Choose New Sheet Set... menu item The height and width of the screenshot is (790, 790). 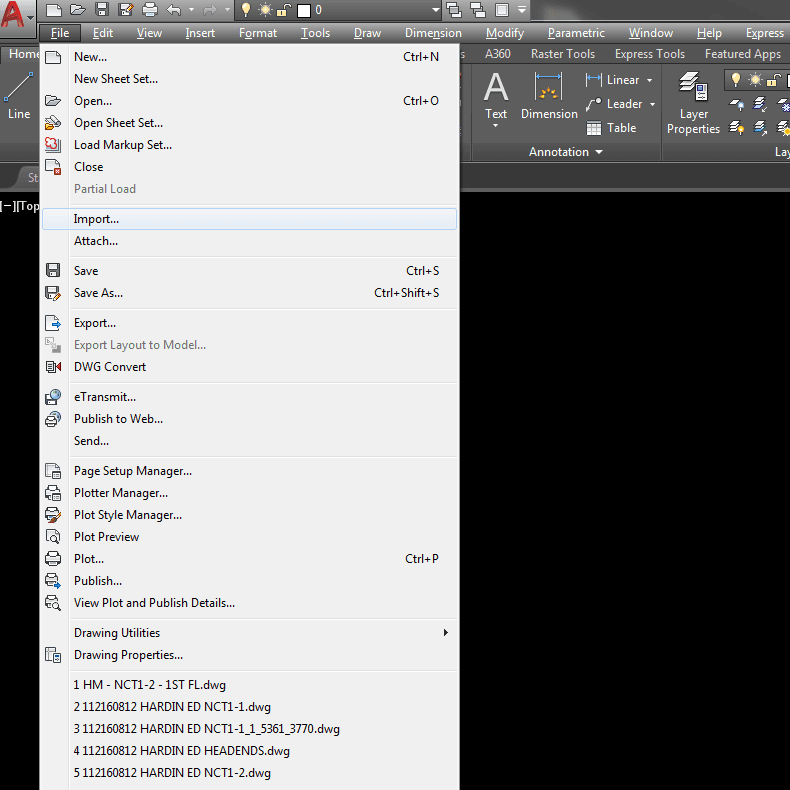pyautogui.click(x=249, y=79)
